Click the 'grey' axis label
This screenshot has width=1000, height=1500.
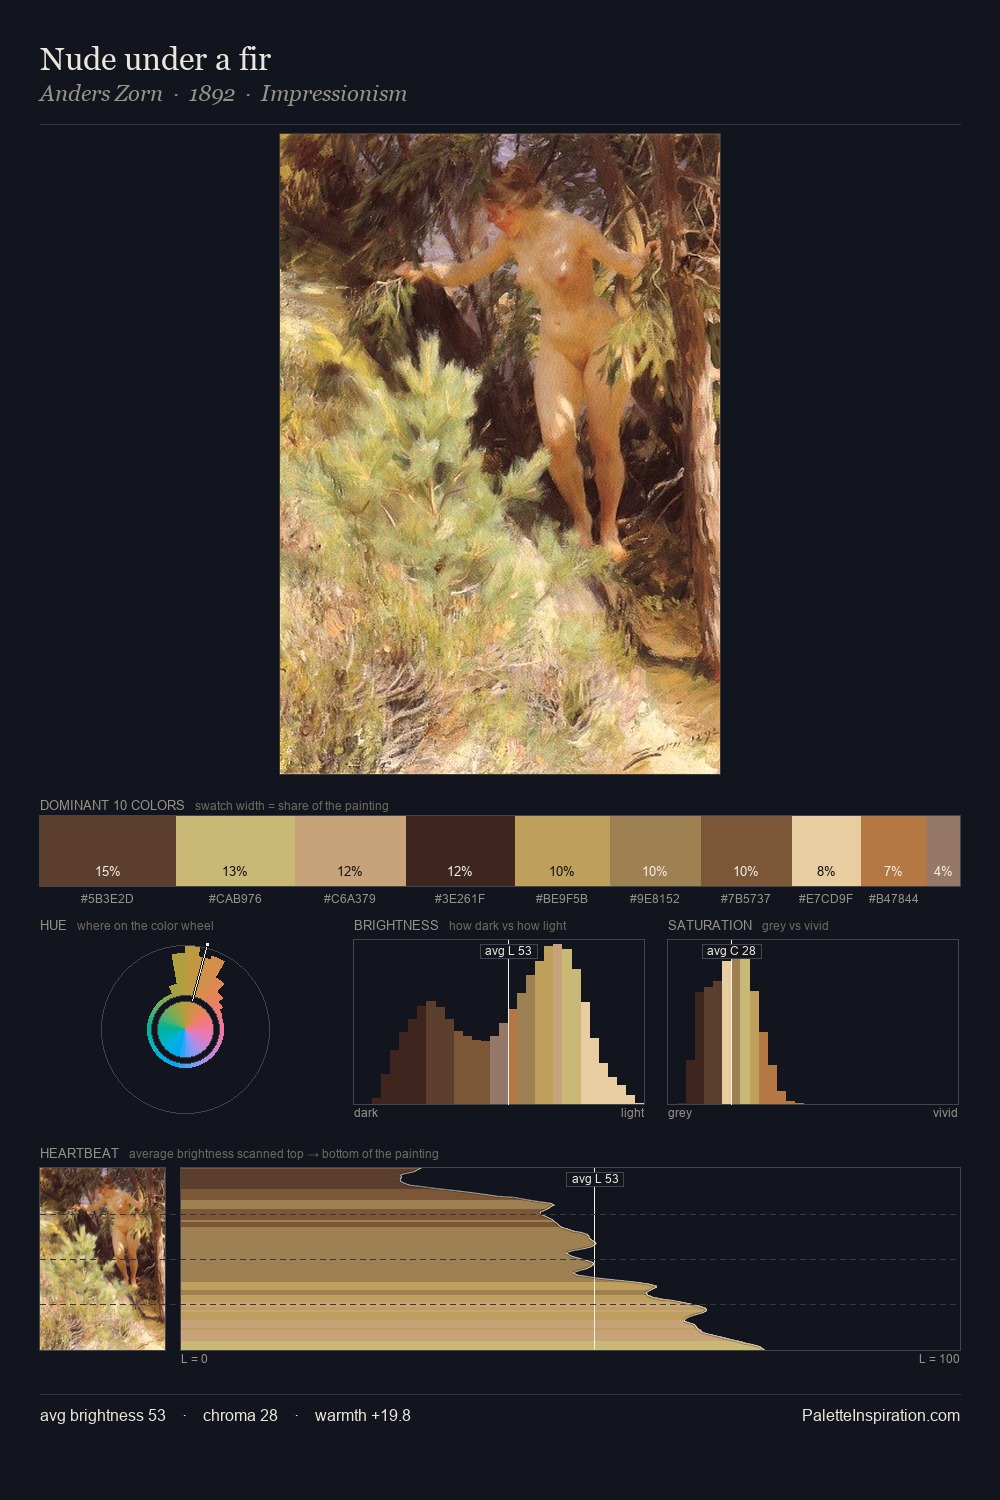click(680, 1113)
